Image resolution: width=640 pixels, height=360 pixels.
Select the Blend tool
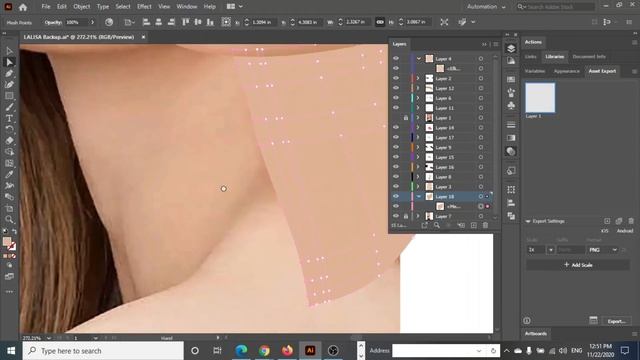[9, 197]
